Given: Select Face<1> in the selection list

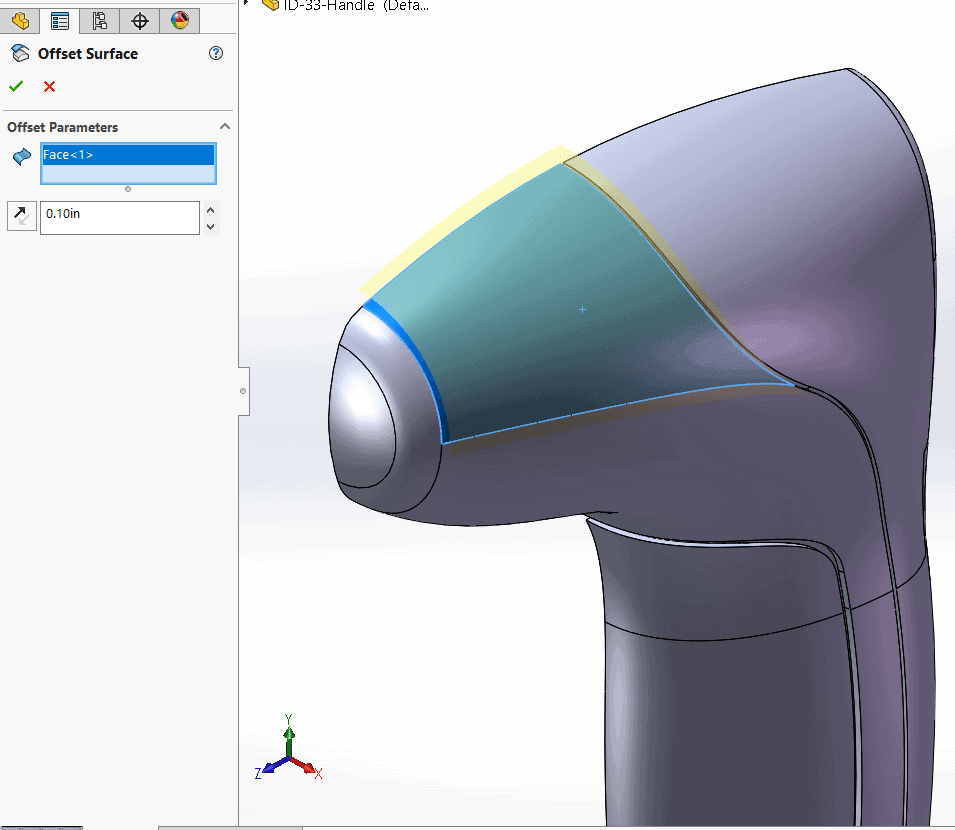Looking at the screenshot, I should pos(128,155).
